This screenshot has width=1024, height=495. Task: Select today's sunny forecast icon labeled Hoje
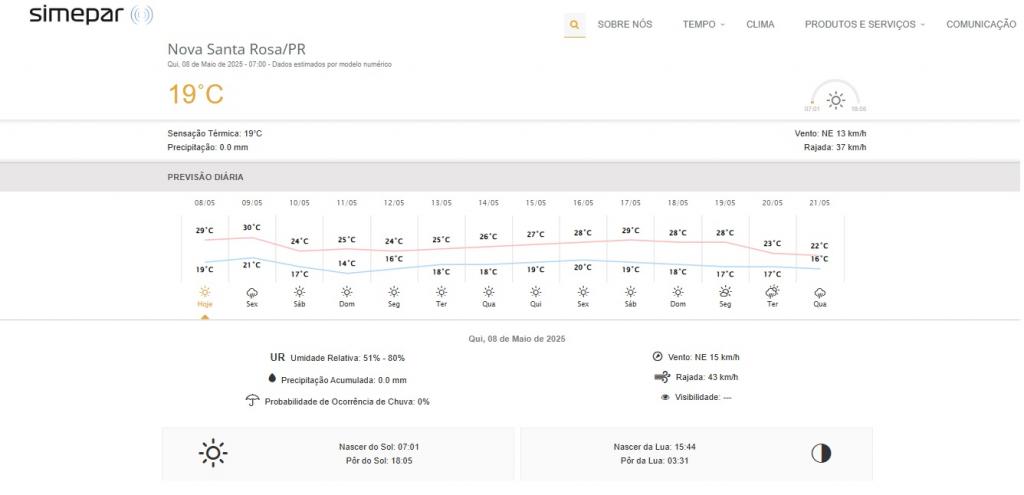(205, 292)
